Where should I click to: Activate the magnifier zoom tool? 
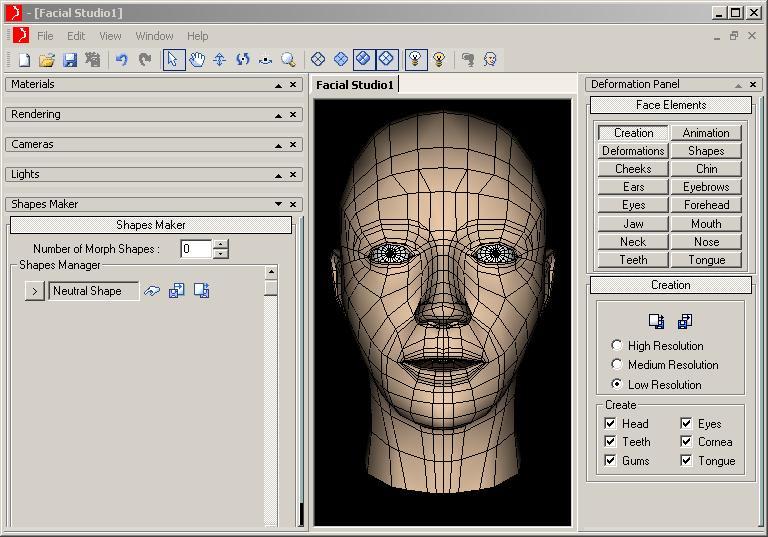(288, 60)
